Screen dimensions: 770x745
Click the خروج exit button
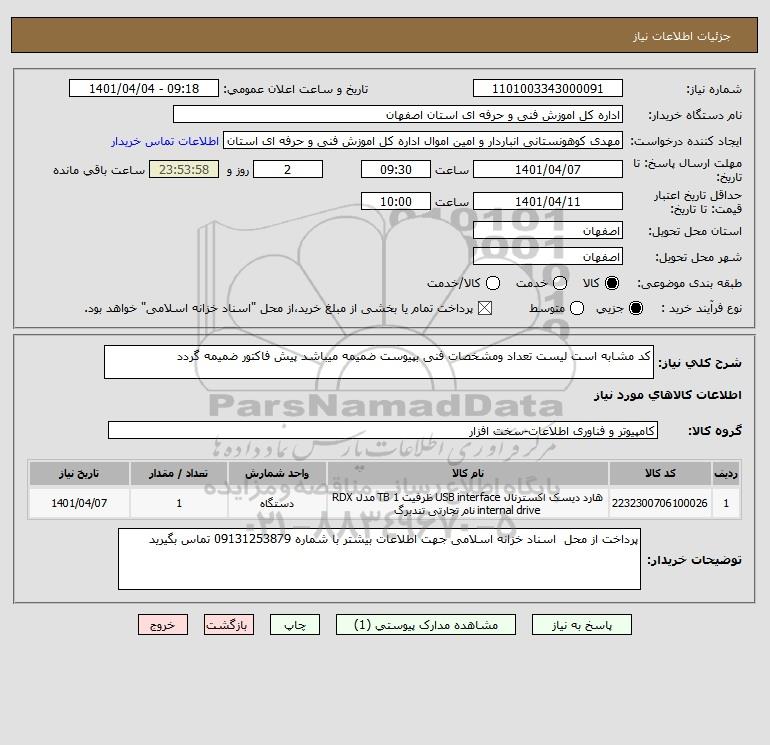click(163, 625)
